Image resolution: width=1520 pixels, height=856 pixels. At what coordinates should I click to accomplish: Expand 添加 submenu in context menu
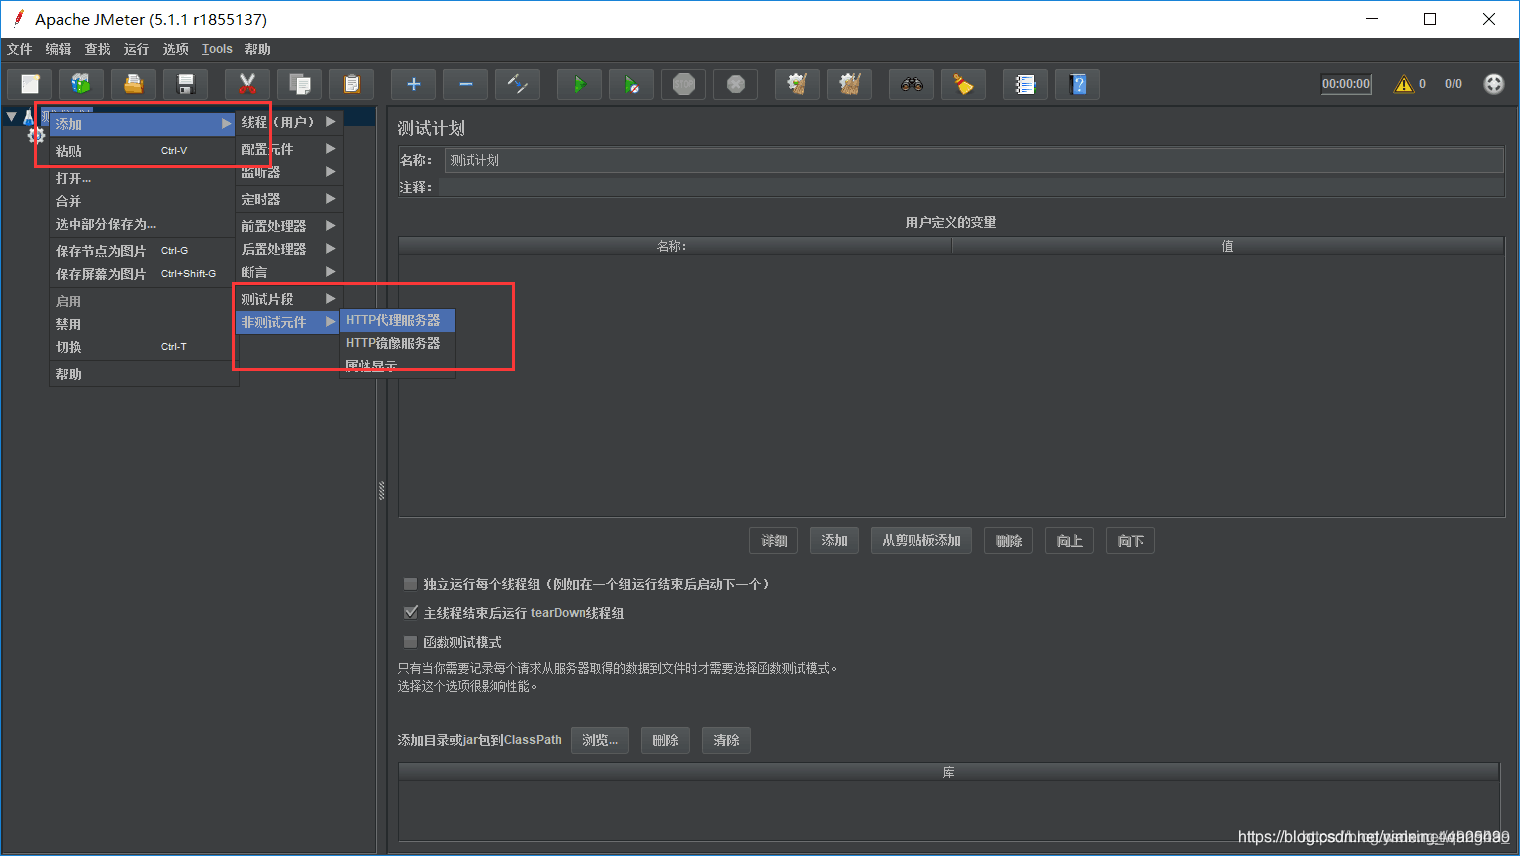(x=143, y=124)
